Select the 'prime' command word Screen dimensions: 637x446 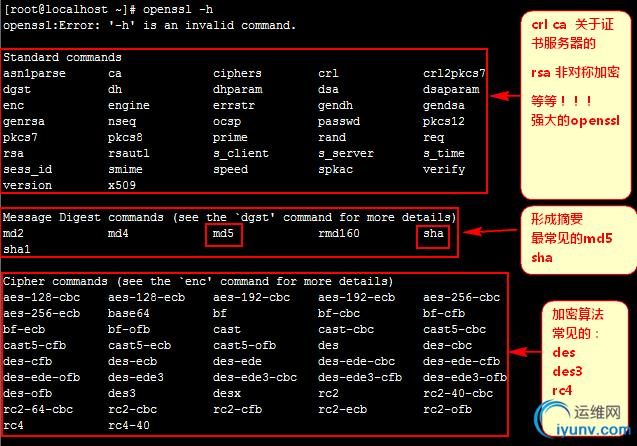click(230, 137)
